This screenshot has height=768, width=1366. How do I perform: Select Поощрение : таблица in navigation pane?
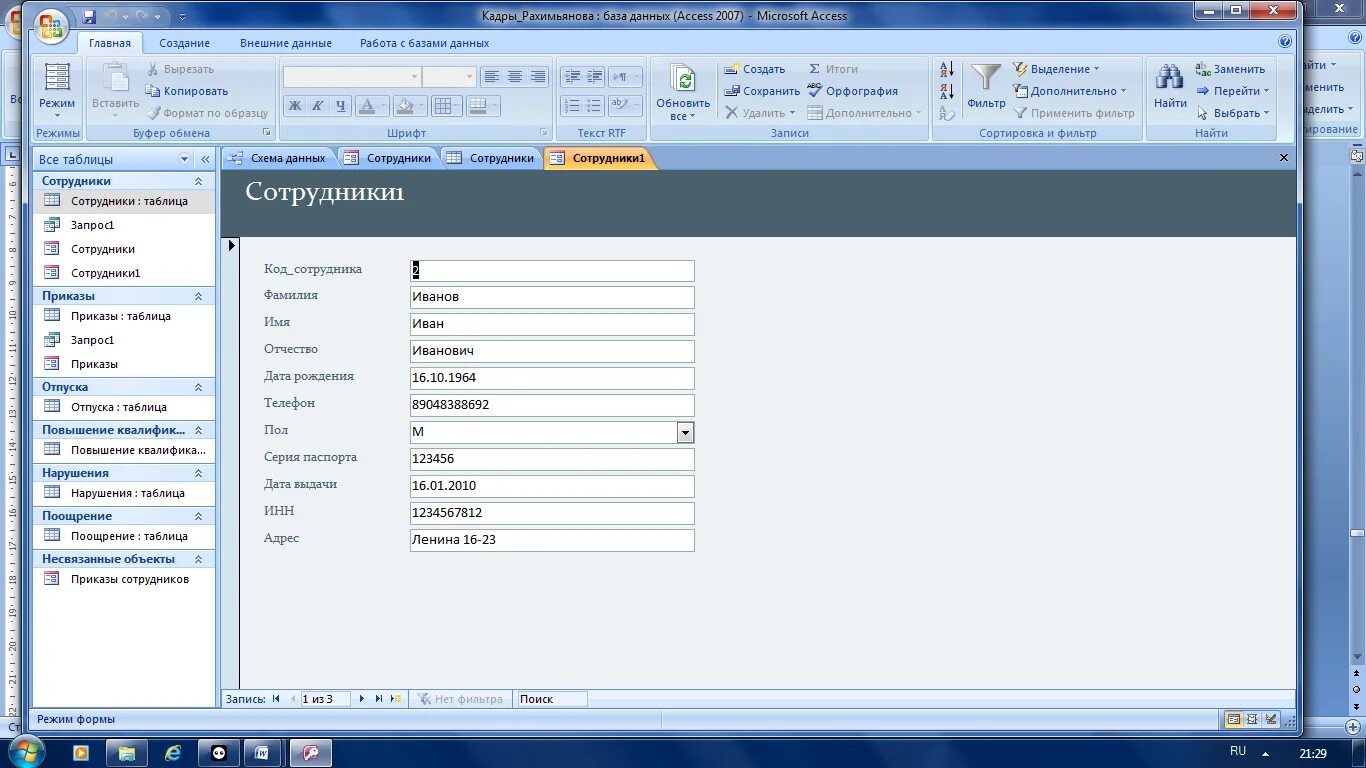click(x=124, y=536)
